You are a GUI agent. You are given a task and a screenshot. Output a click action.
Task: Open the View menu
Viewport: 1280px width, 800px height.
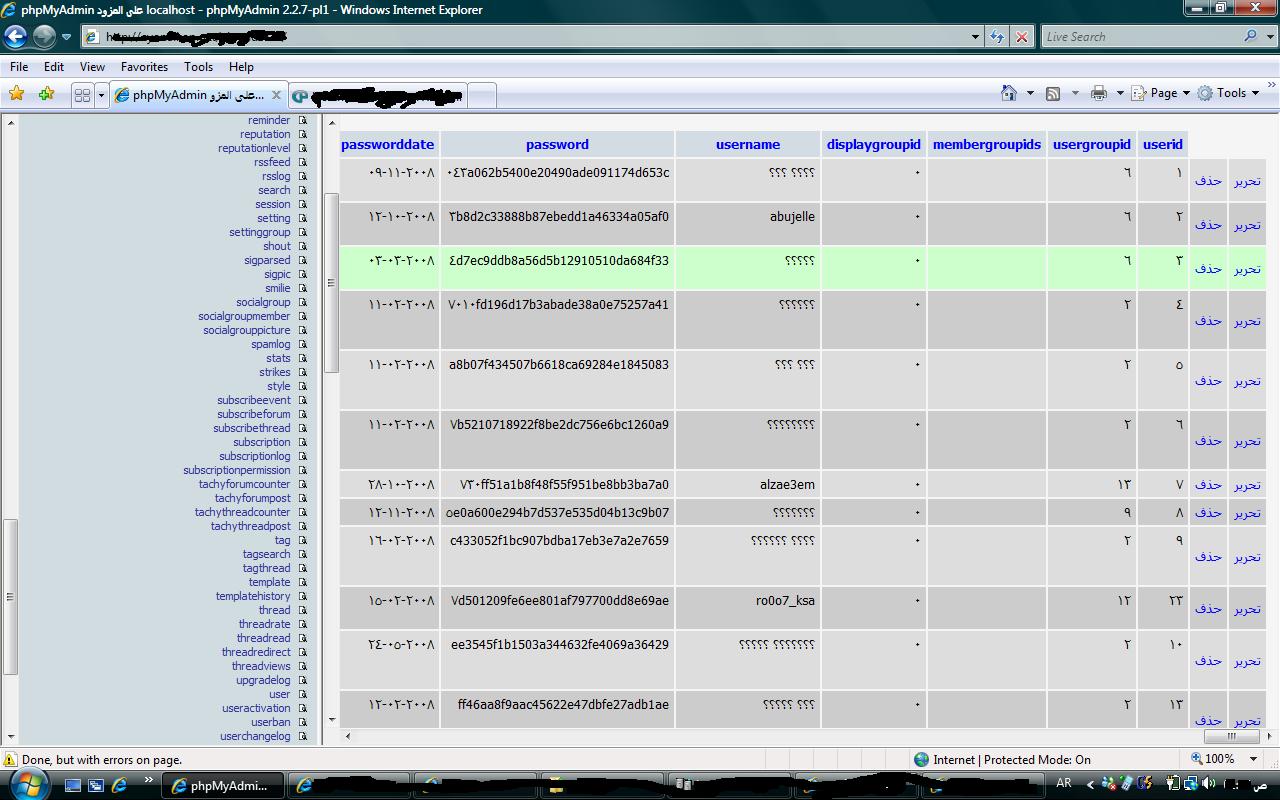tap(92, 67)
